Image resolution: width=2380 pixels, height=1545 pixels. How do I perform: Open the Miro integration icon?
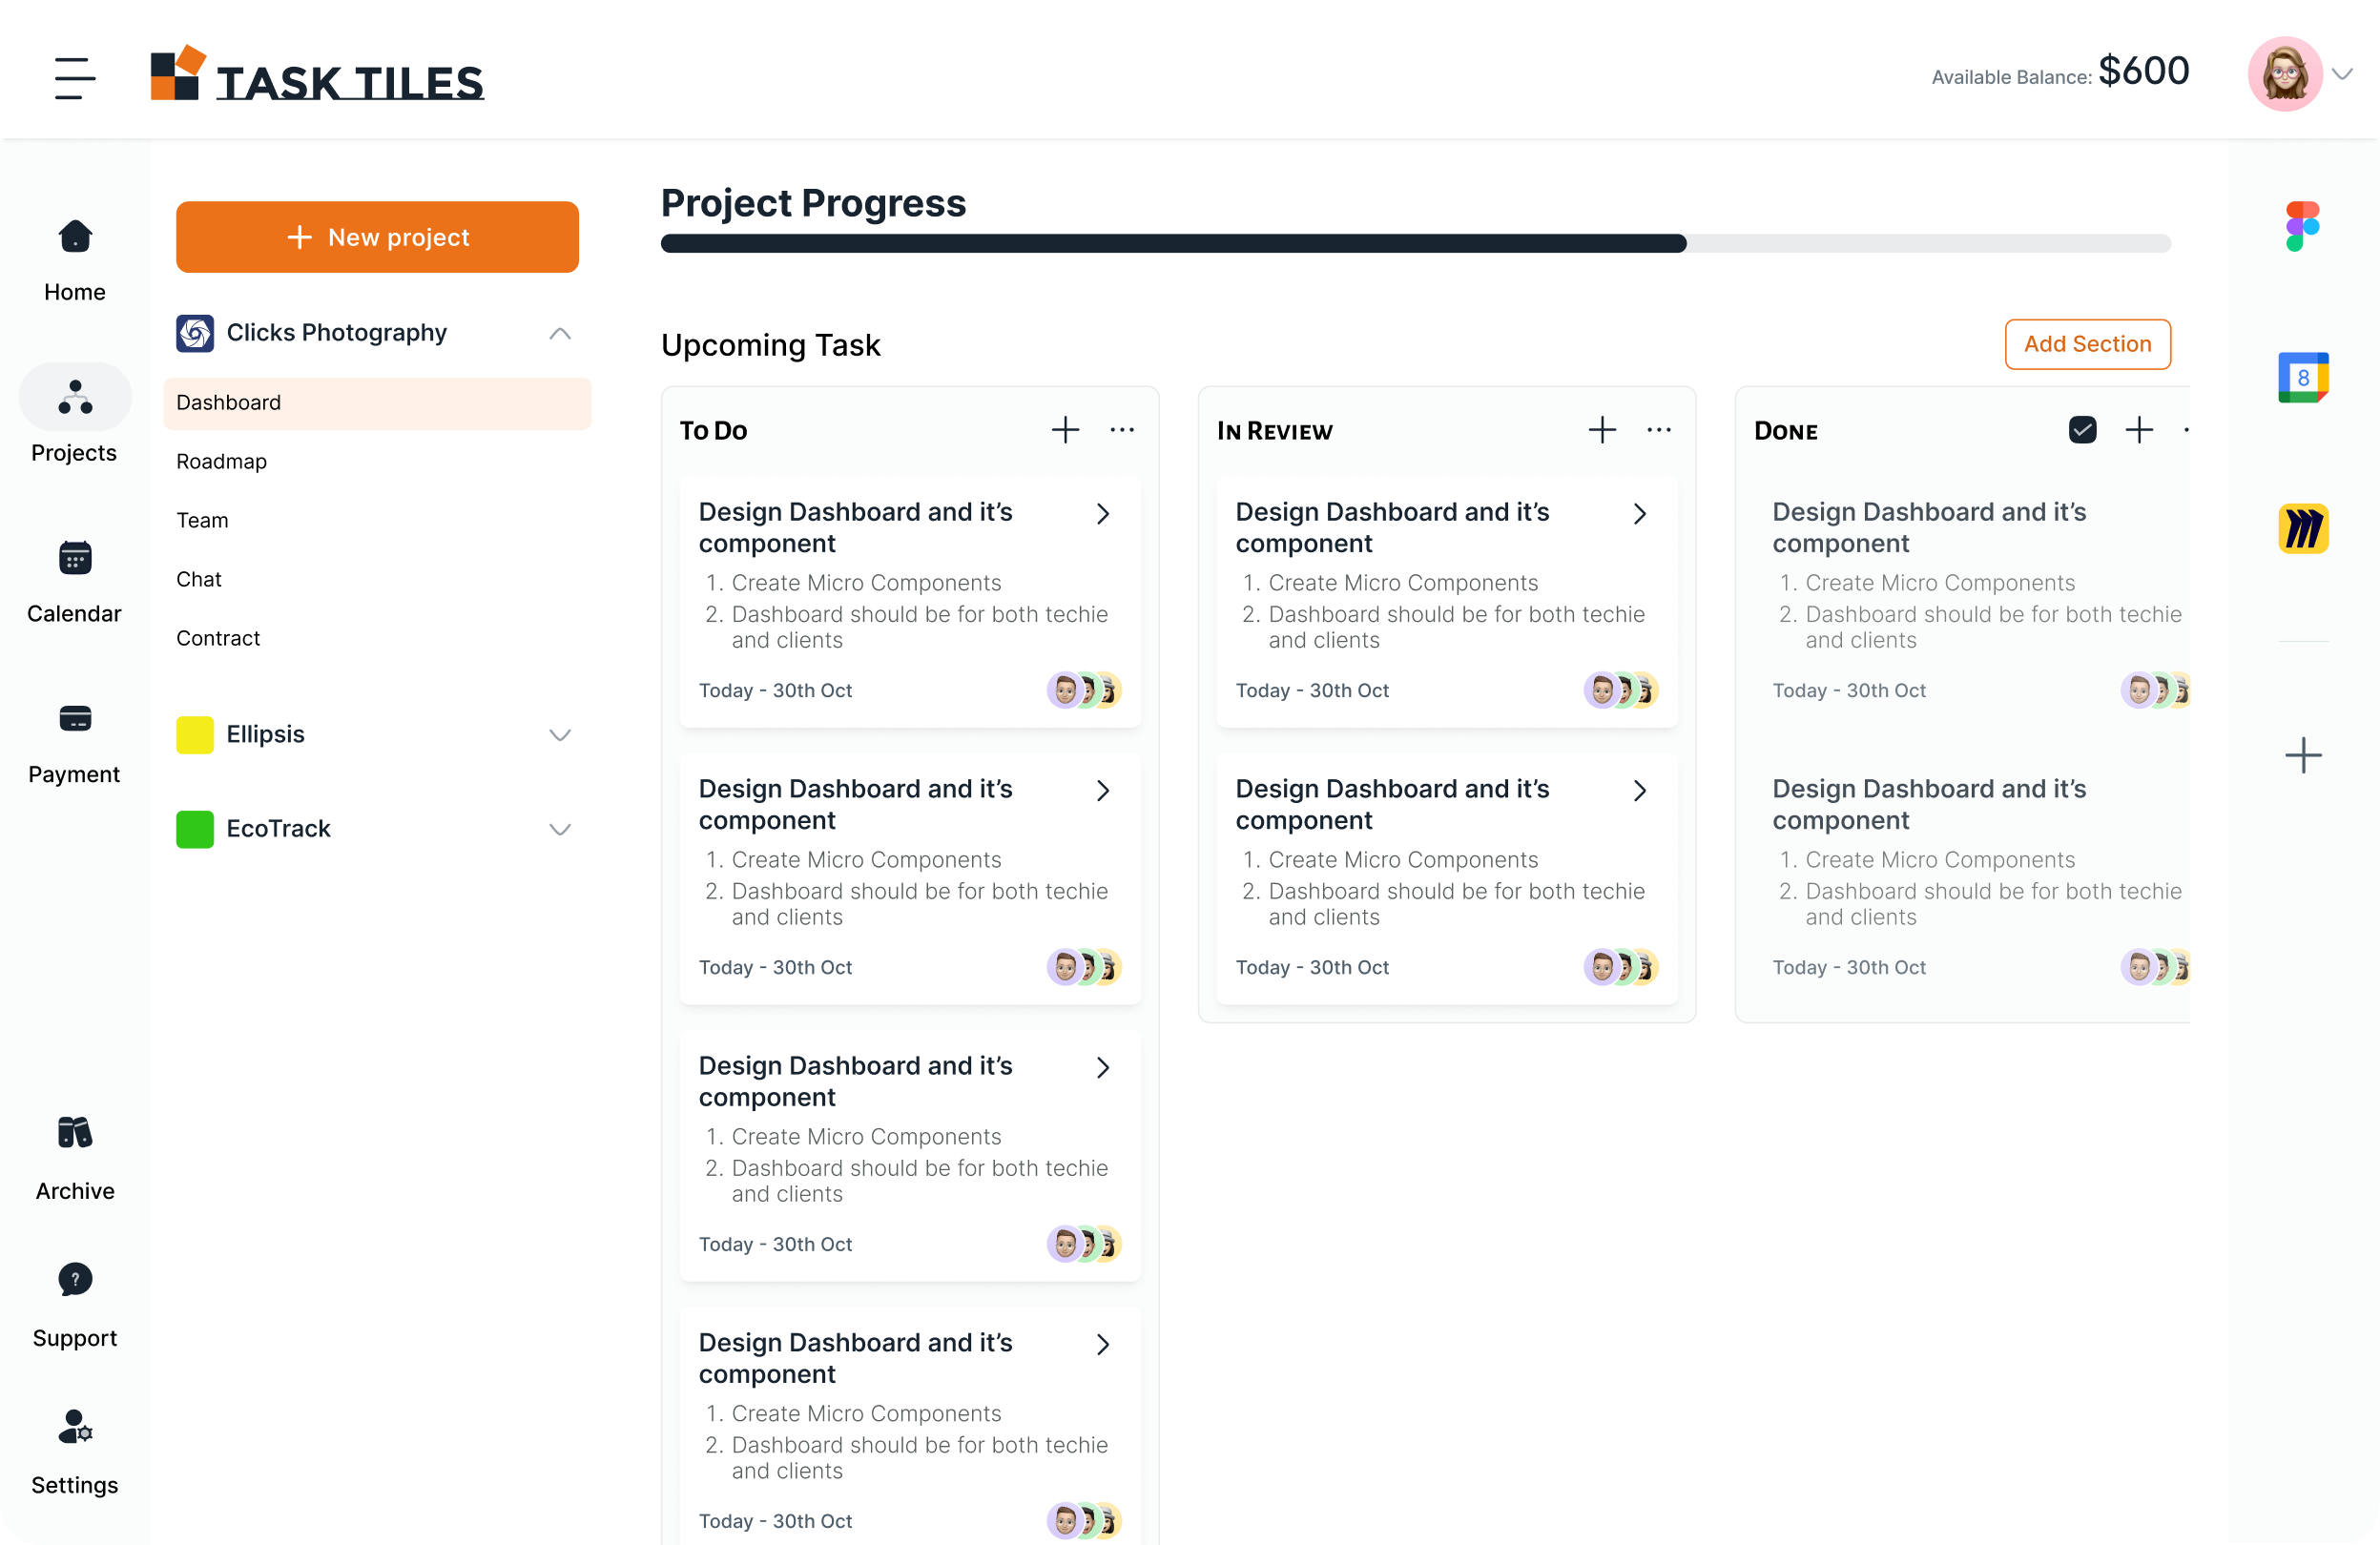[2302, 528]
